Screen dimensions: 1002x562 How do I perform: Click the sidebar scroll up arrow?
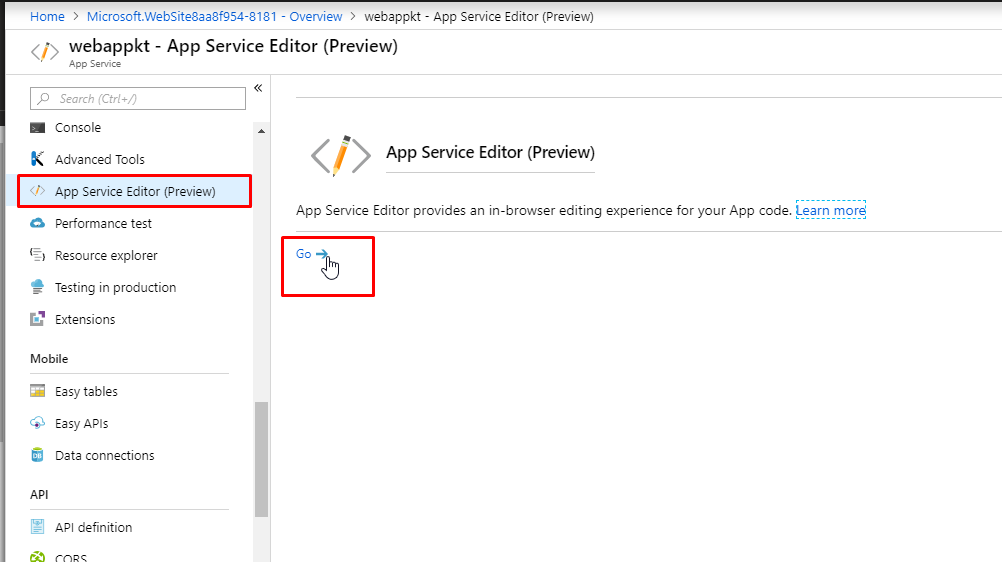point(261,131)
